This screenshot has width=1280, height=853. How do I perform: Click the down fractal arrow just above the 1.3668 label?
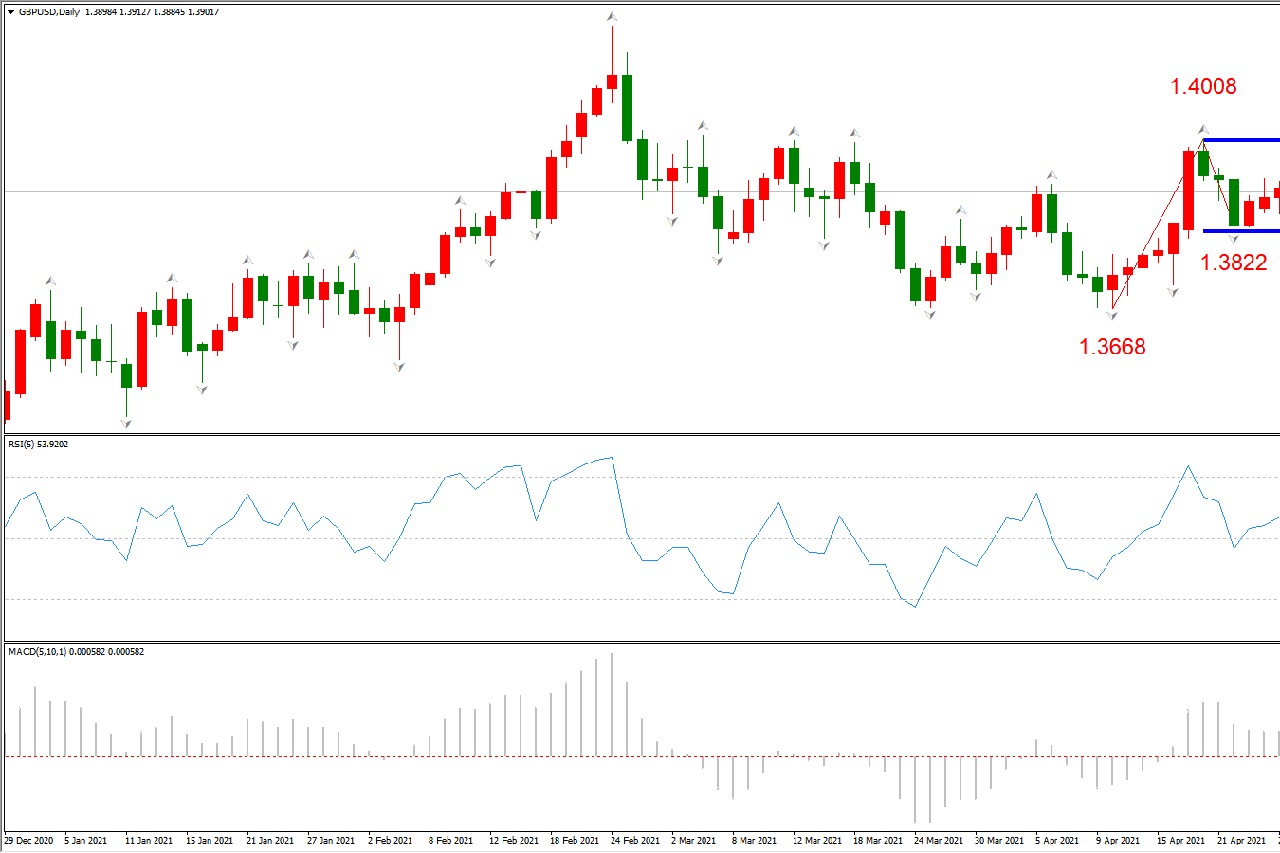click(x=1112, y=315)
